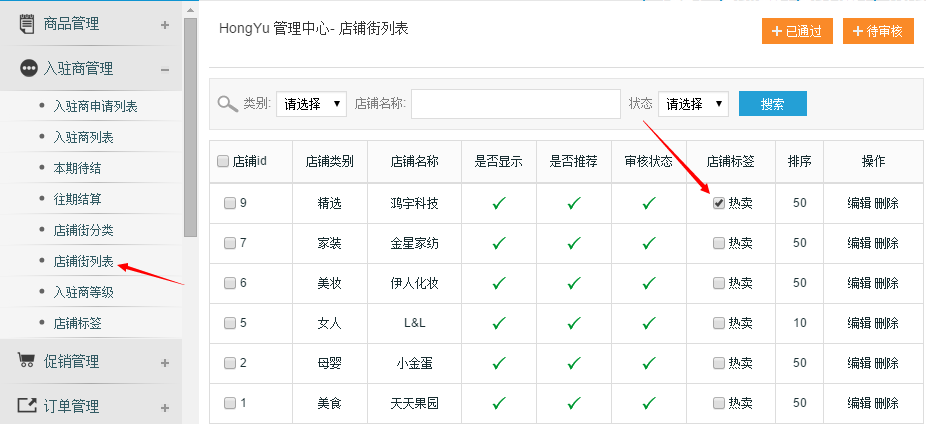
Task: Click the 促销管理 shopping cart icon
Action: [27, 360]
